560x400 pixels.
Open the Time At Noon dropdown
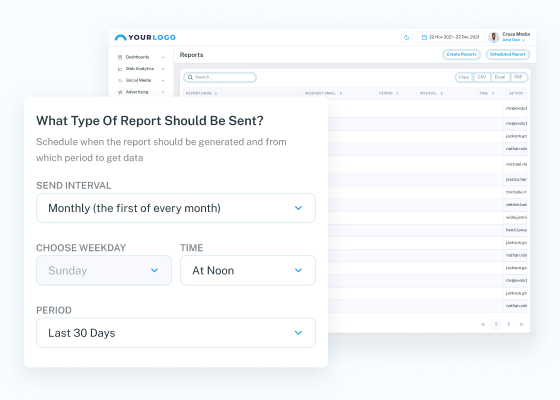(248, 270)
